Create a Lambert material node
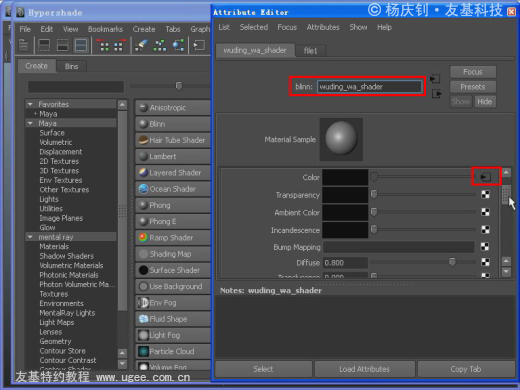 (x=173, y=156)
